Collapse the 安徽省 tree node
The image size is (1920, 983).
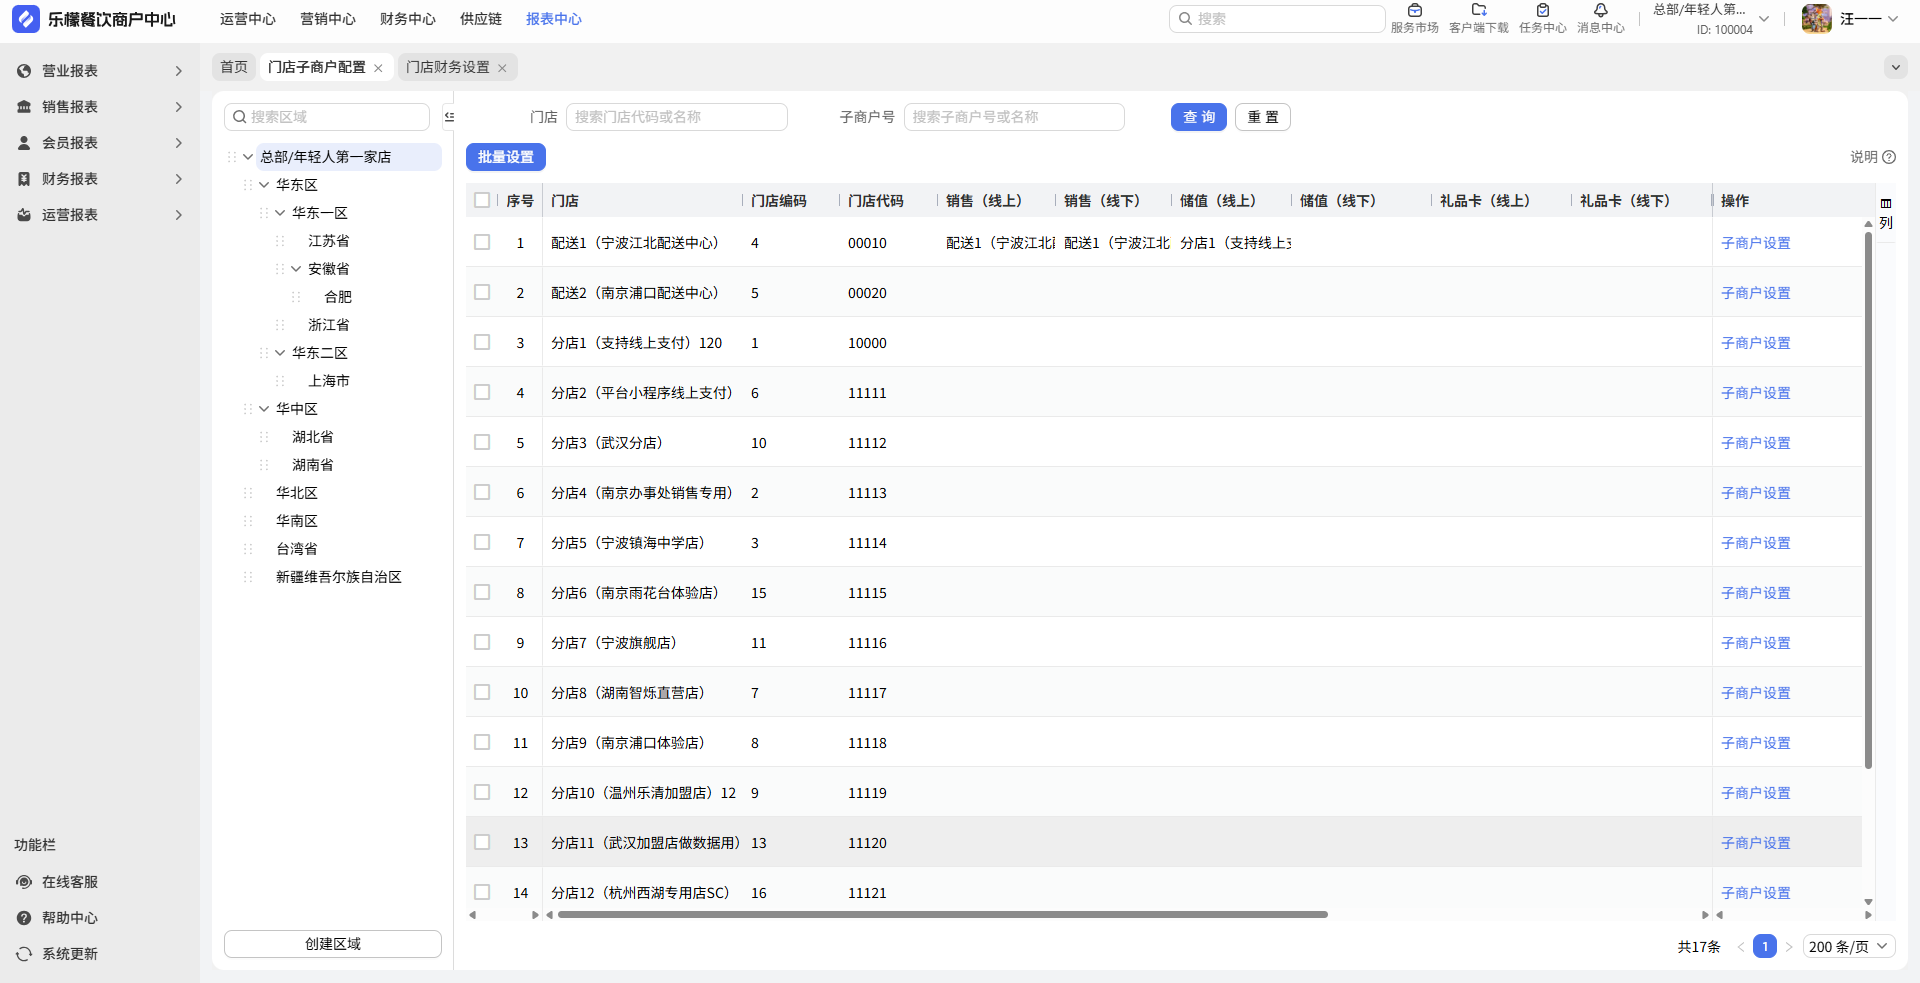pos(296,269)
